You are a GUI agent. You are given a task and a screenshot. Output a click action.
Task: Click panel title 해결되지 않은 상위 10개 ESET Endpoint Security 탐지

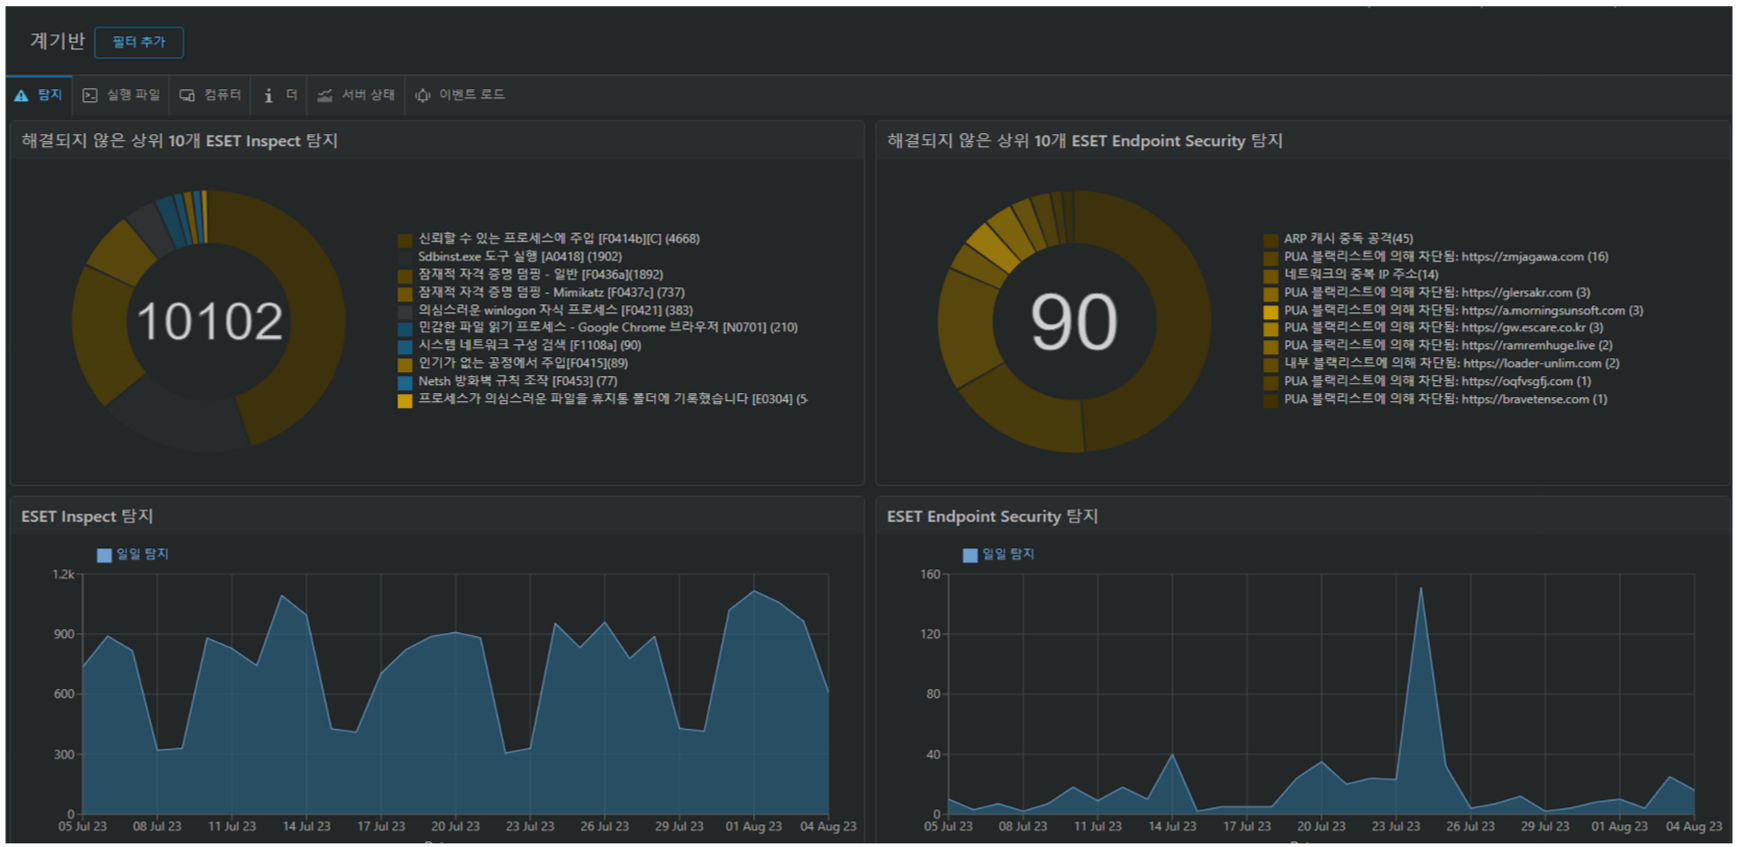pyautogui.click(x=1085, y=141)
